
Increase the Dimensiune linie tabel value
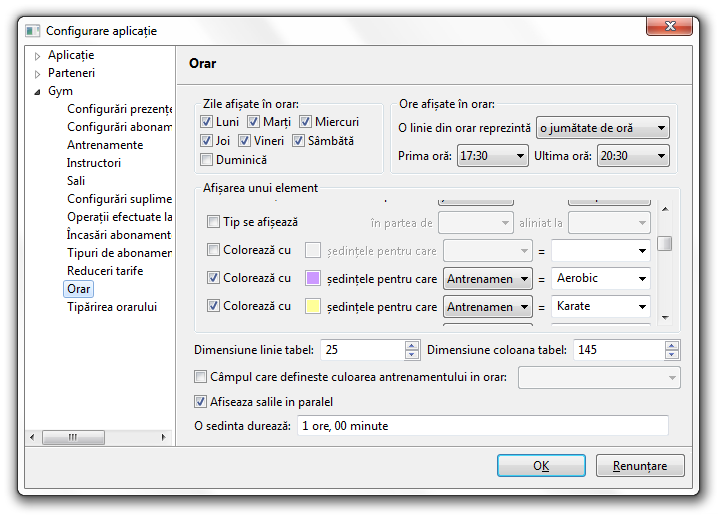pyautogui.click(x=412, y=346)
